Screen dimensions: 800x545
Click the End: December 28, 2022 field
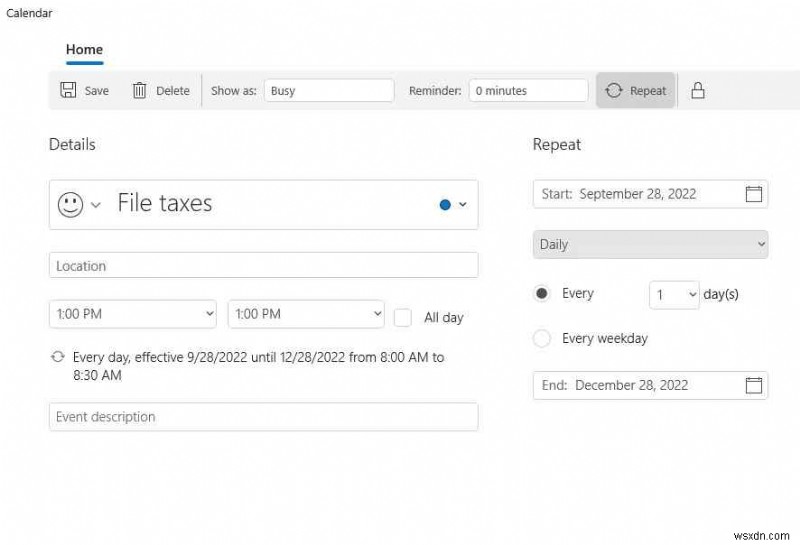[651, 385]
